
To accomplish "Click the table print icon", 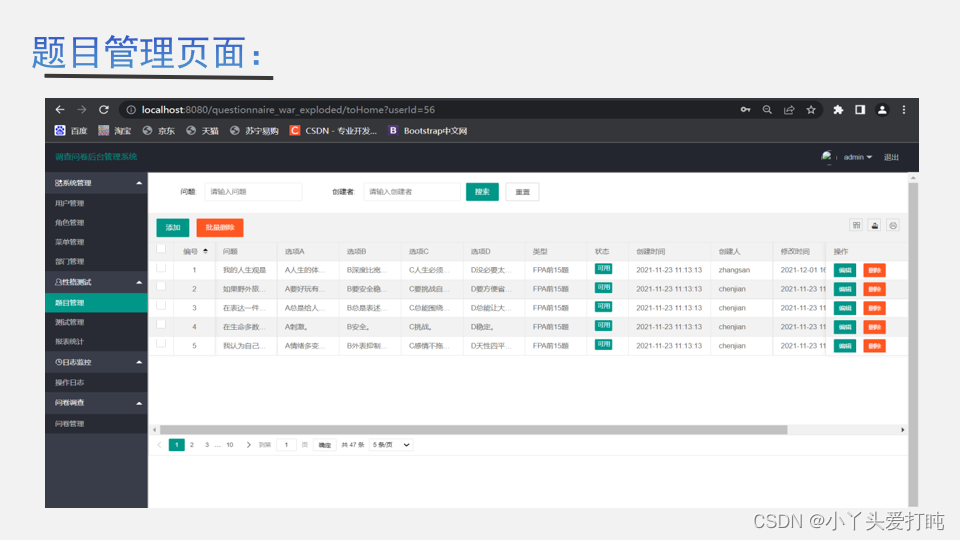I will click(x=893, y=225).
